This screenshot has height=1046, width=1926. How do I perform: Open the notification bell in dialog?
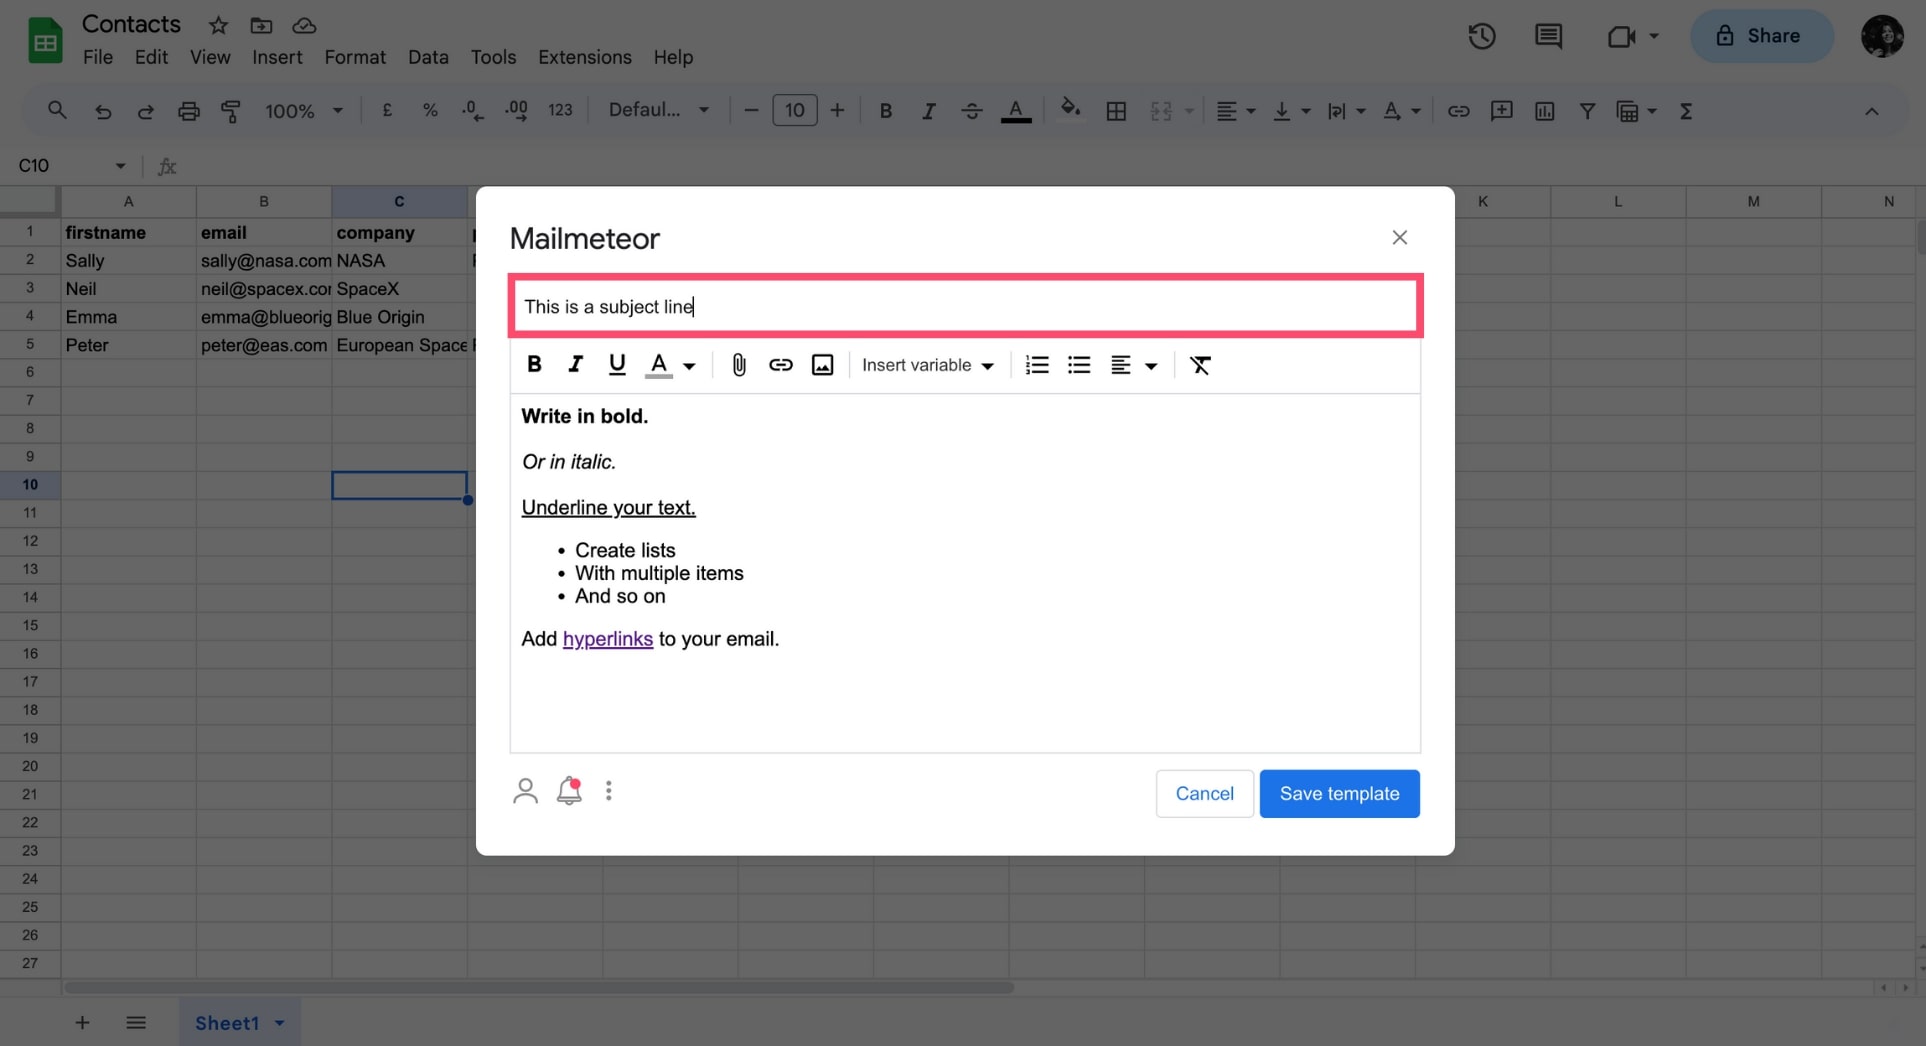569,791
